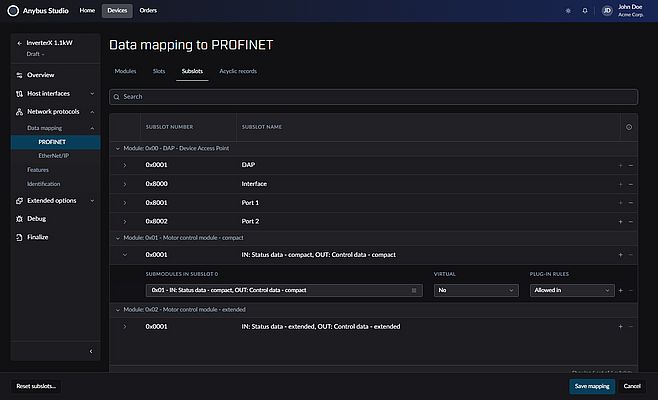Open the notifications bell
Viewport: 658px width, 400px height.
click(585, 11)
